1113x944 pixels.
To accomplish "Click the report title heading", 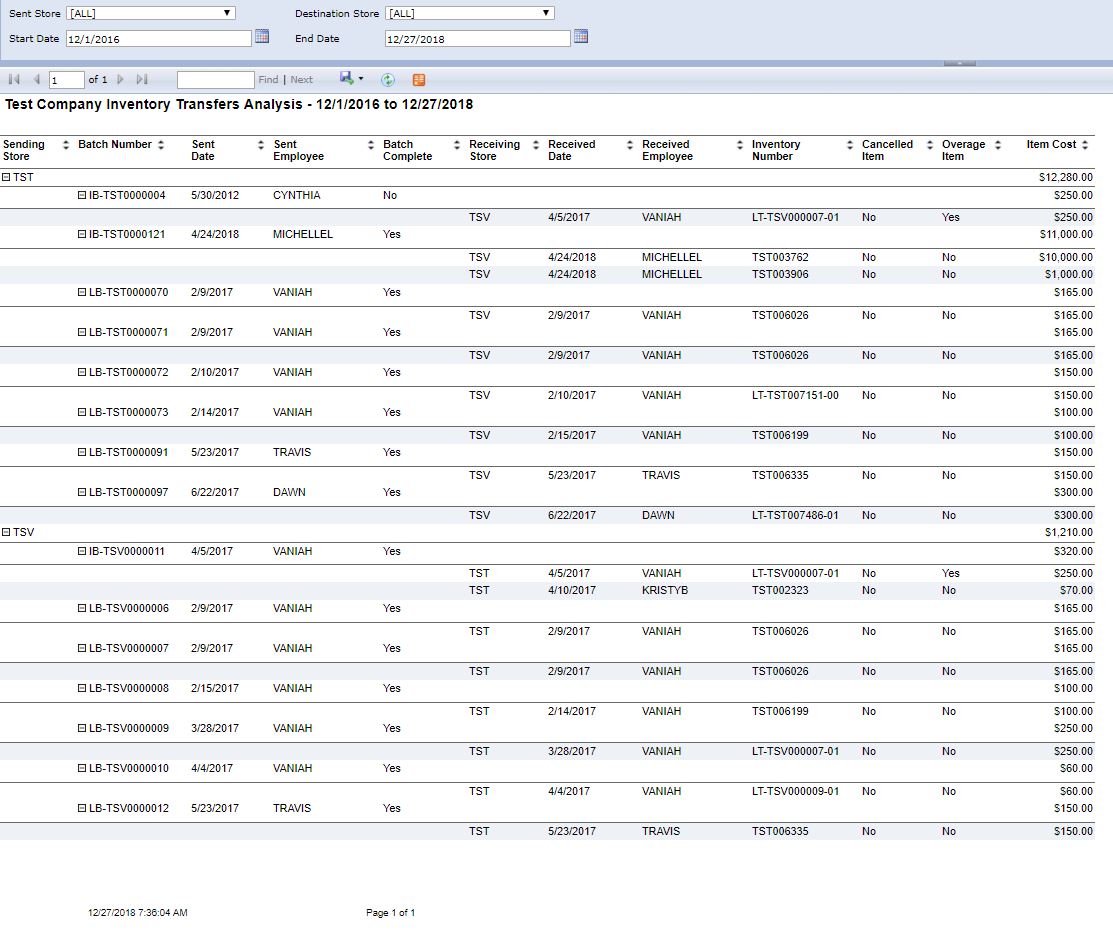I will (239, 104).
